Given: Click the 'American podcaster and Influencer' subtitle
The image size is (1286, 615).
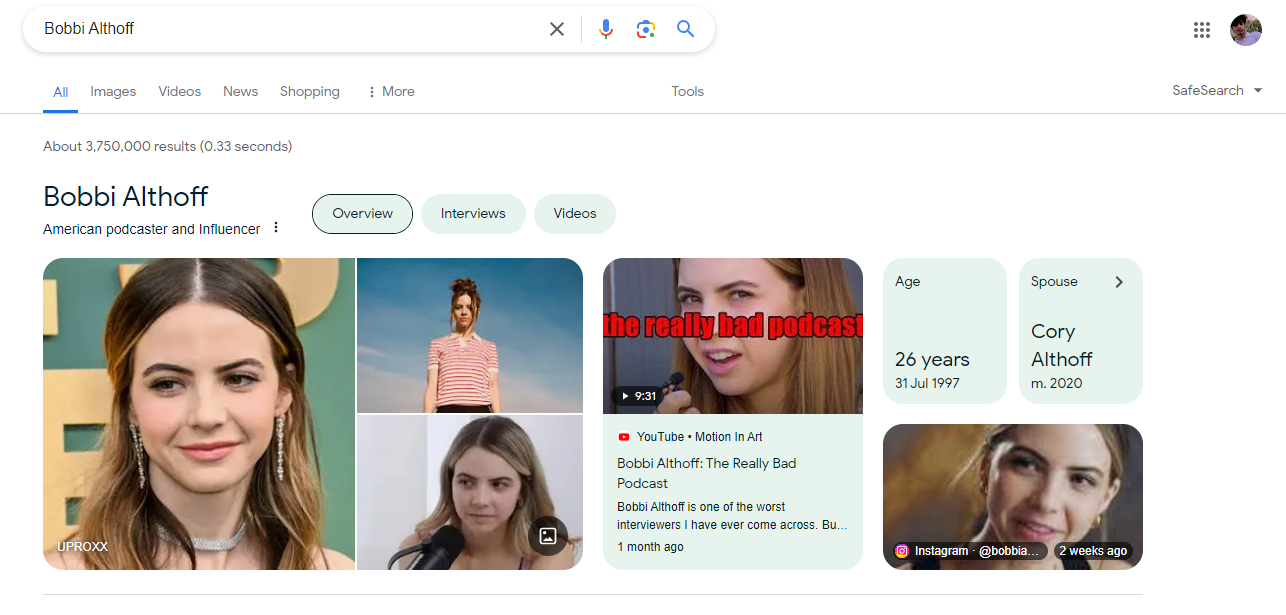Looking at the screenshot, I should 152,229.
